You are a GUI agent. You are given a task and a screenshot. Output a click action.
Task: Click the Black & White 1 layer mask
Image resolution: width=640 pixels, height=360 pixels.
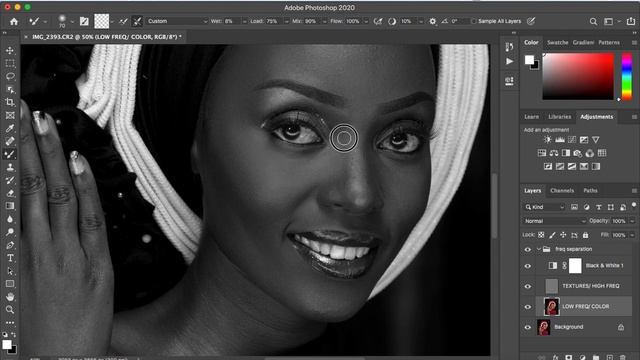pyautogui.click(x=575, y=266)
